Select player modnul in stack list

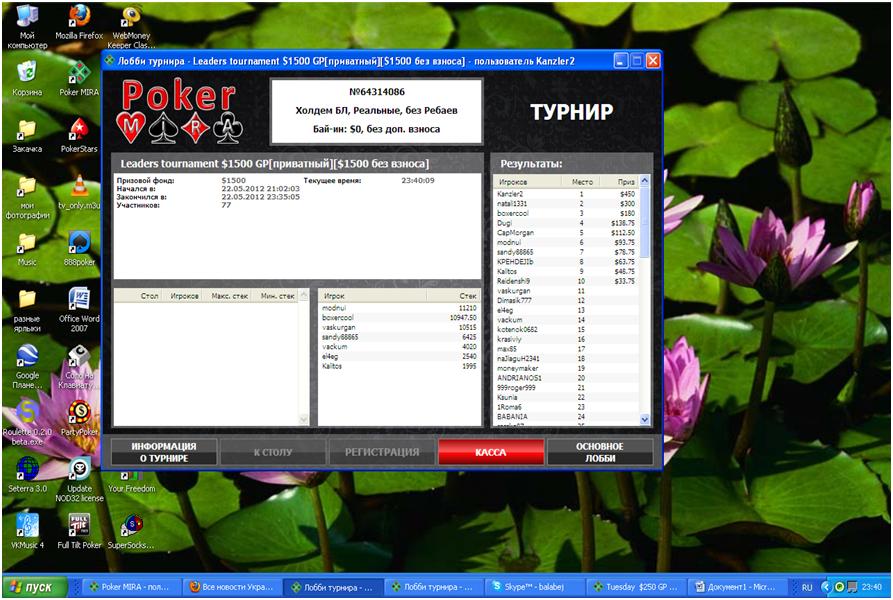[334, 308]
